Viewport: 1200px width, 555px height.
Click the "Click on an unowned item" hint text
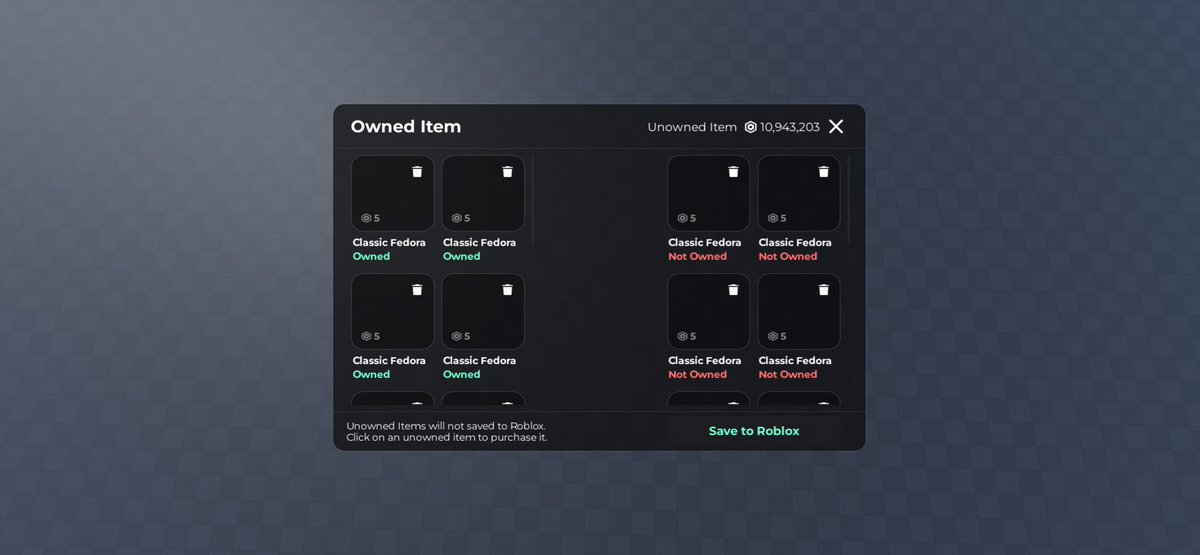pyautogui.click(x=447, y=438)
